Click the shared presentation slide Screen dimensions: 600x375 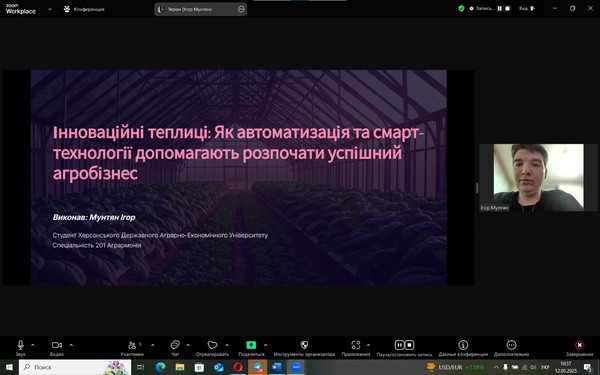coord(238,177)
